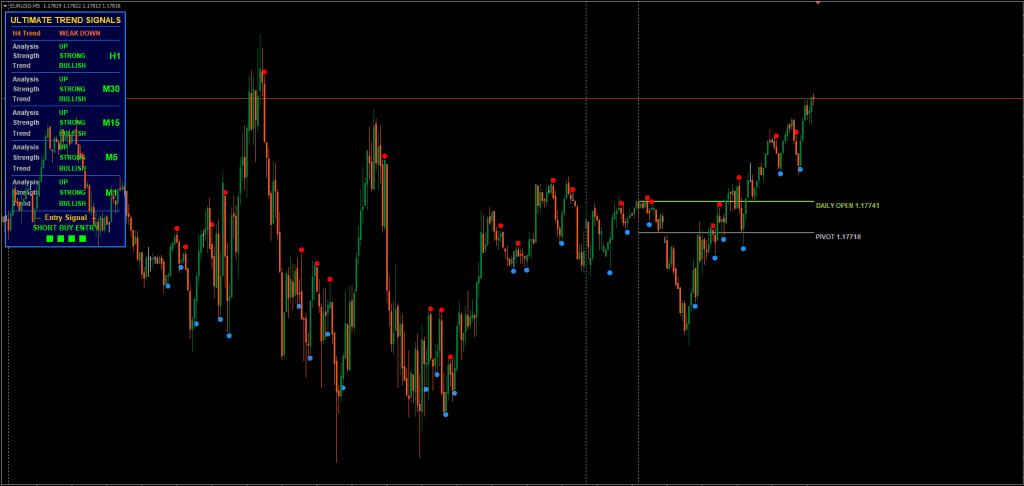Viewport: 1024px width, 486px height.
Task: Click the PIVOT 1.17718 label
Action: [x=838, y=237]
